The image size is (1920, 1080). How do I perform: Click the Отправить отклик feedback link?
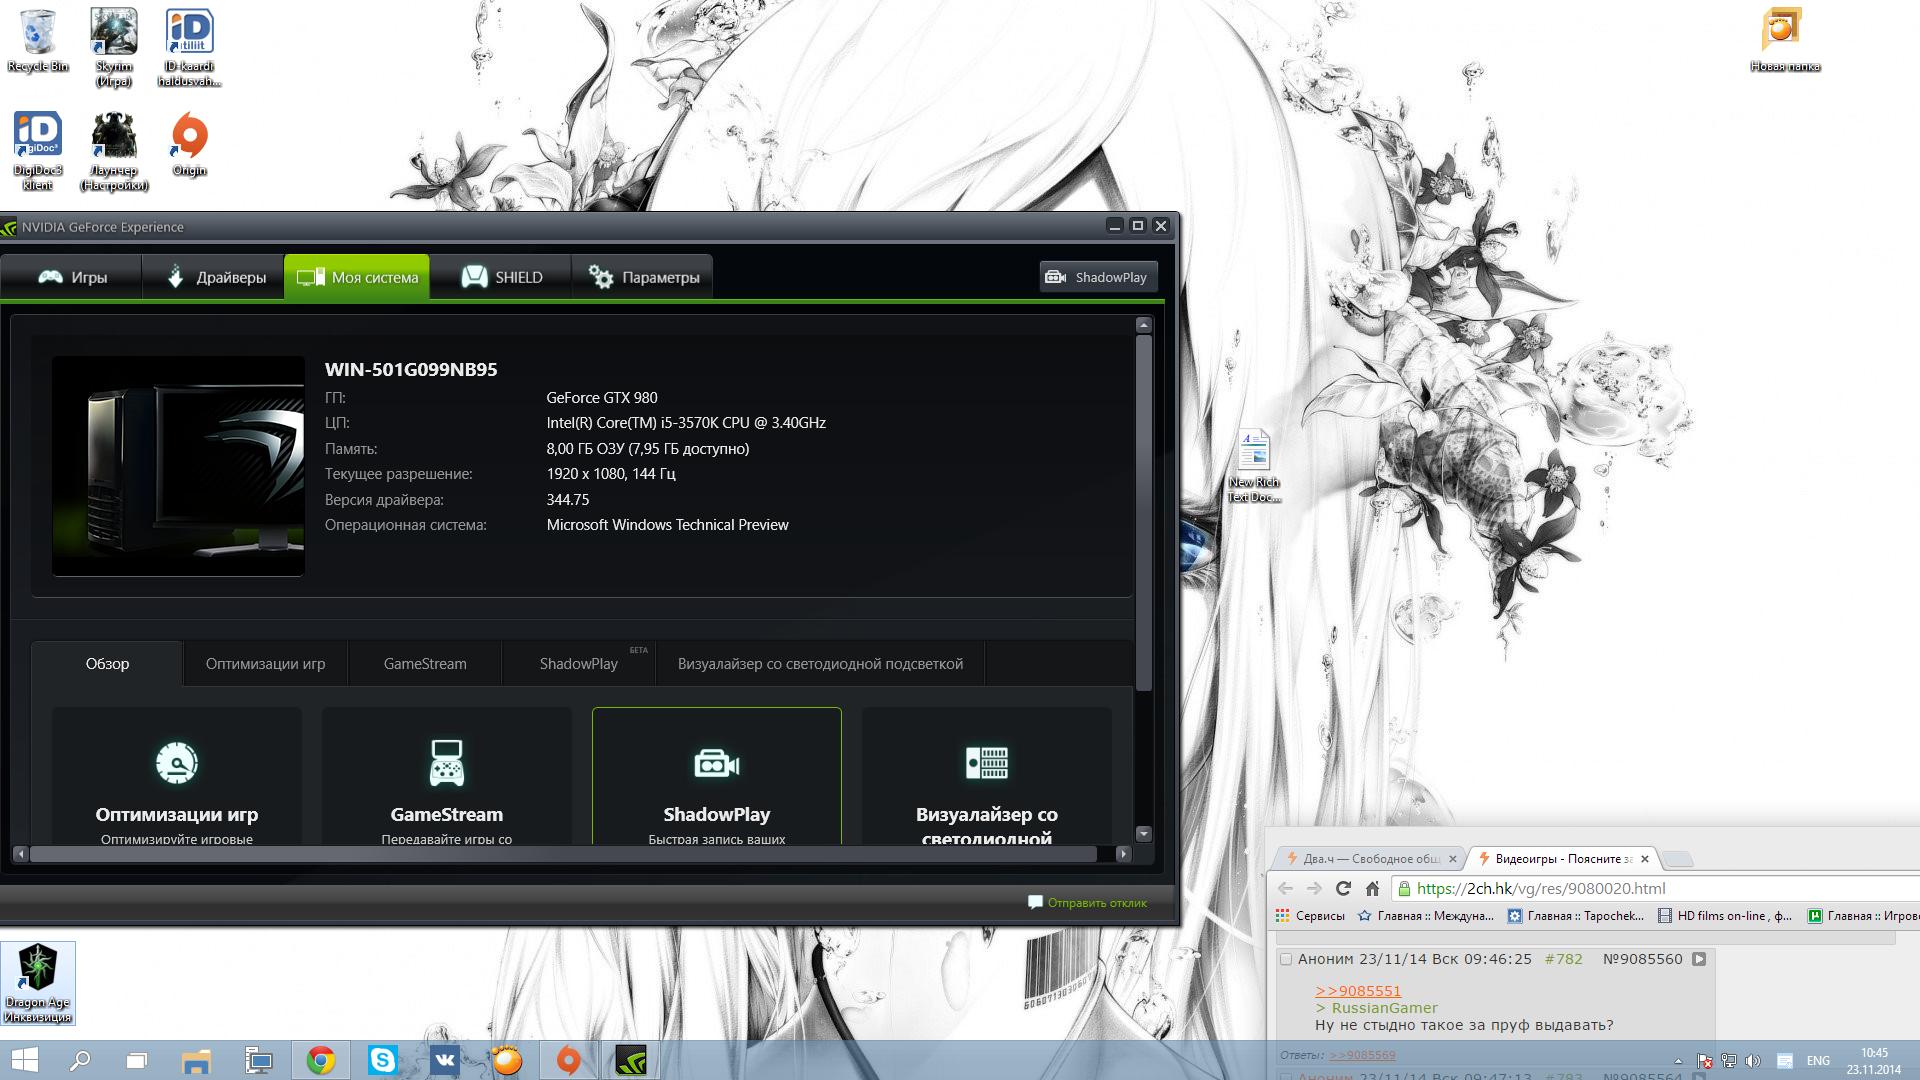pos(1088,903)
